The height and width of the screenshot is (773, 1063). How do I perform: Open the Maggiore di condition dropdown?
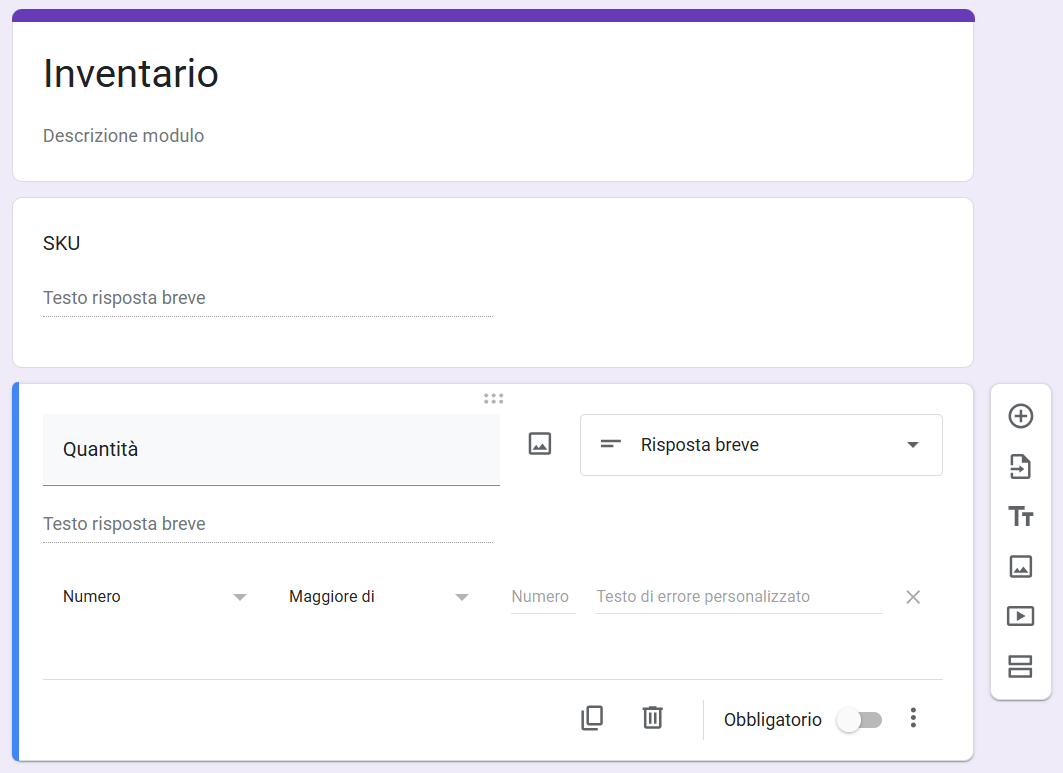coord(378,596)
